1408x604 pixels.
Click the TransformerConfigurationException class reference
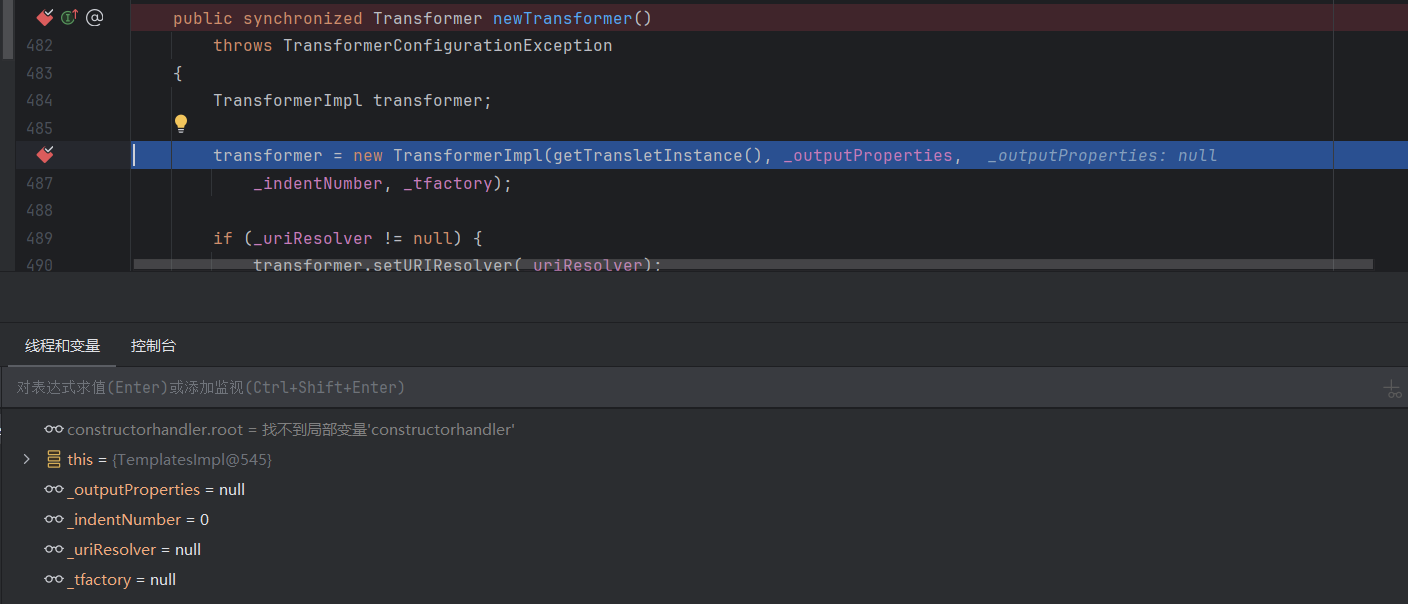(x=447, y=46)
